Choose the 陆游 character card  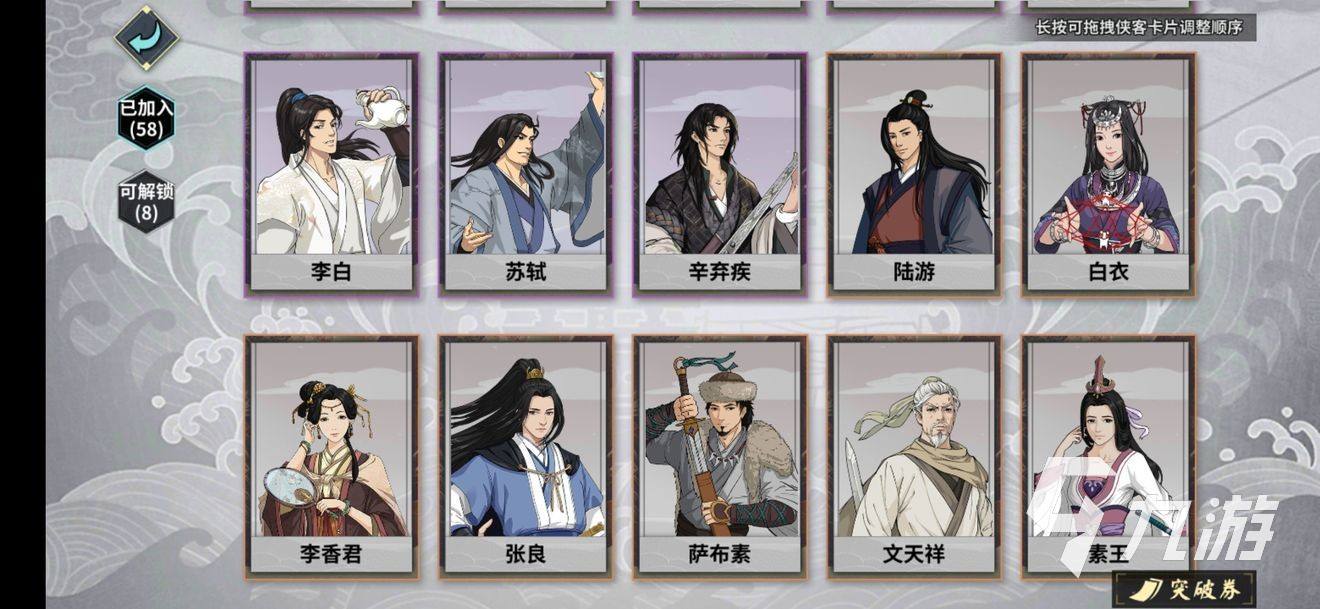click(914, 174)
